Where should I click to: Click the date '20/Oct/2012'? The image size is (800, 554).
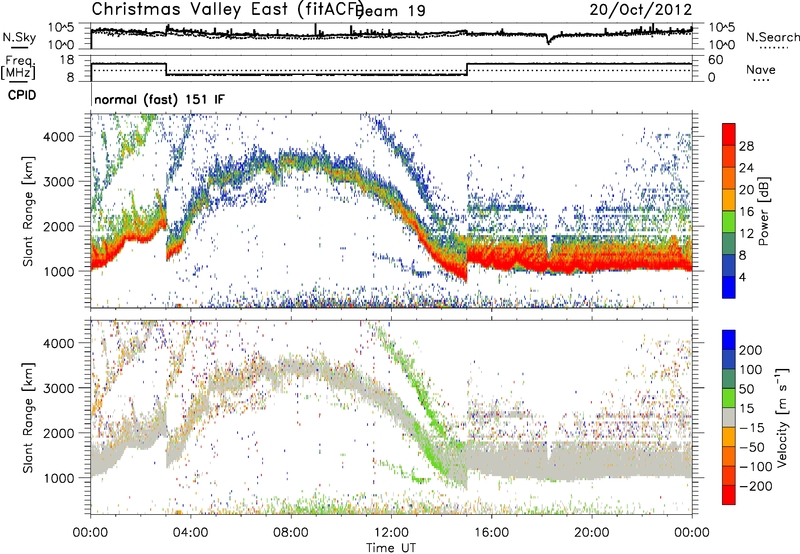(x=641, y=10)
